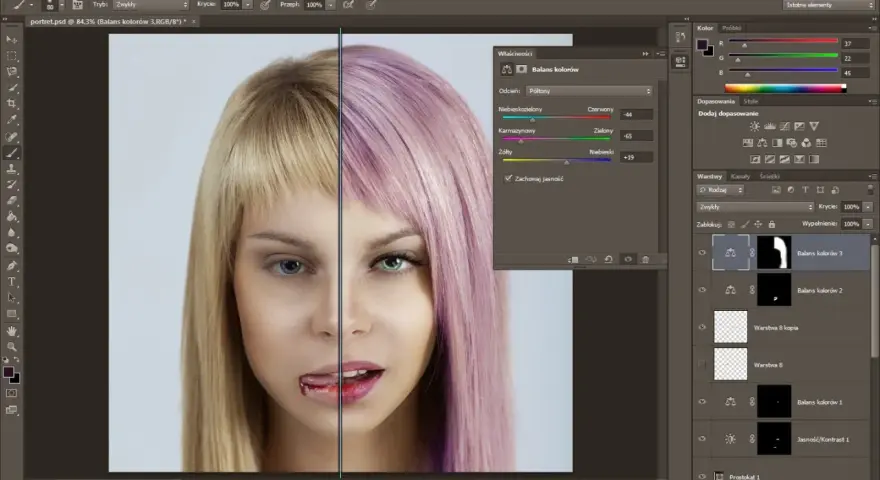Screen dimensions: 880x480
Task: Collapse Właściwości panel with double-arrow button
Action: click(645, 54)
